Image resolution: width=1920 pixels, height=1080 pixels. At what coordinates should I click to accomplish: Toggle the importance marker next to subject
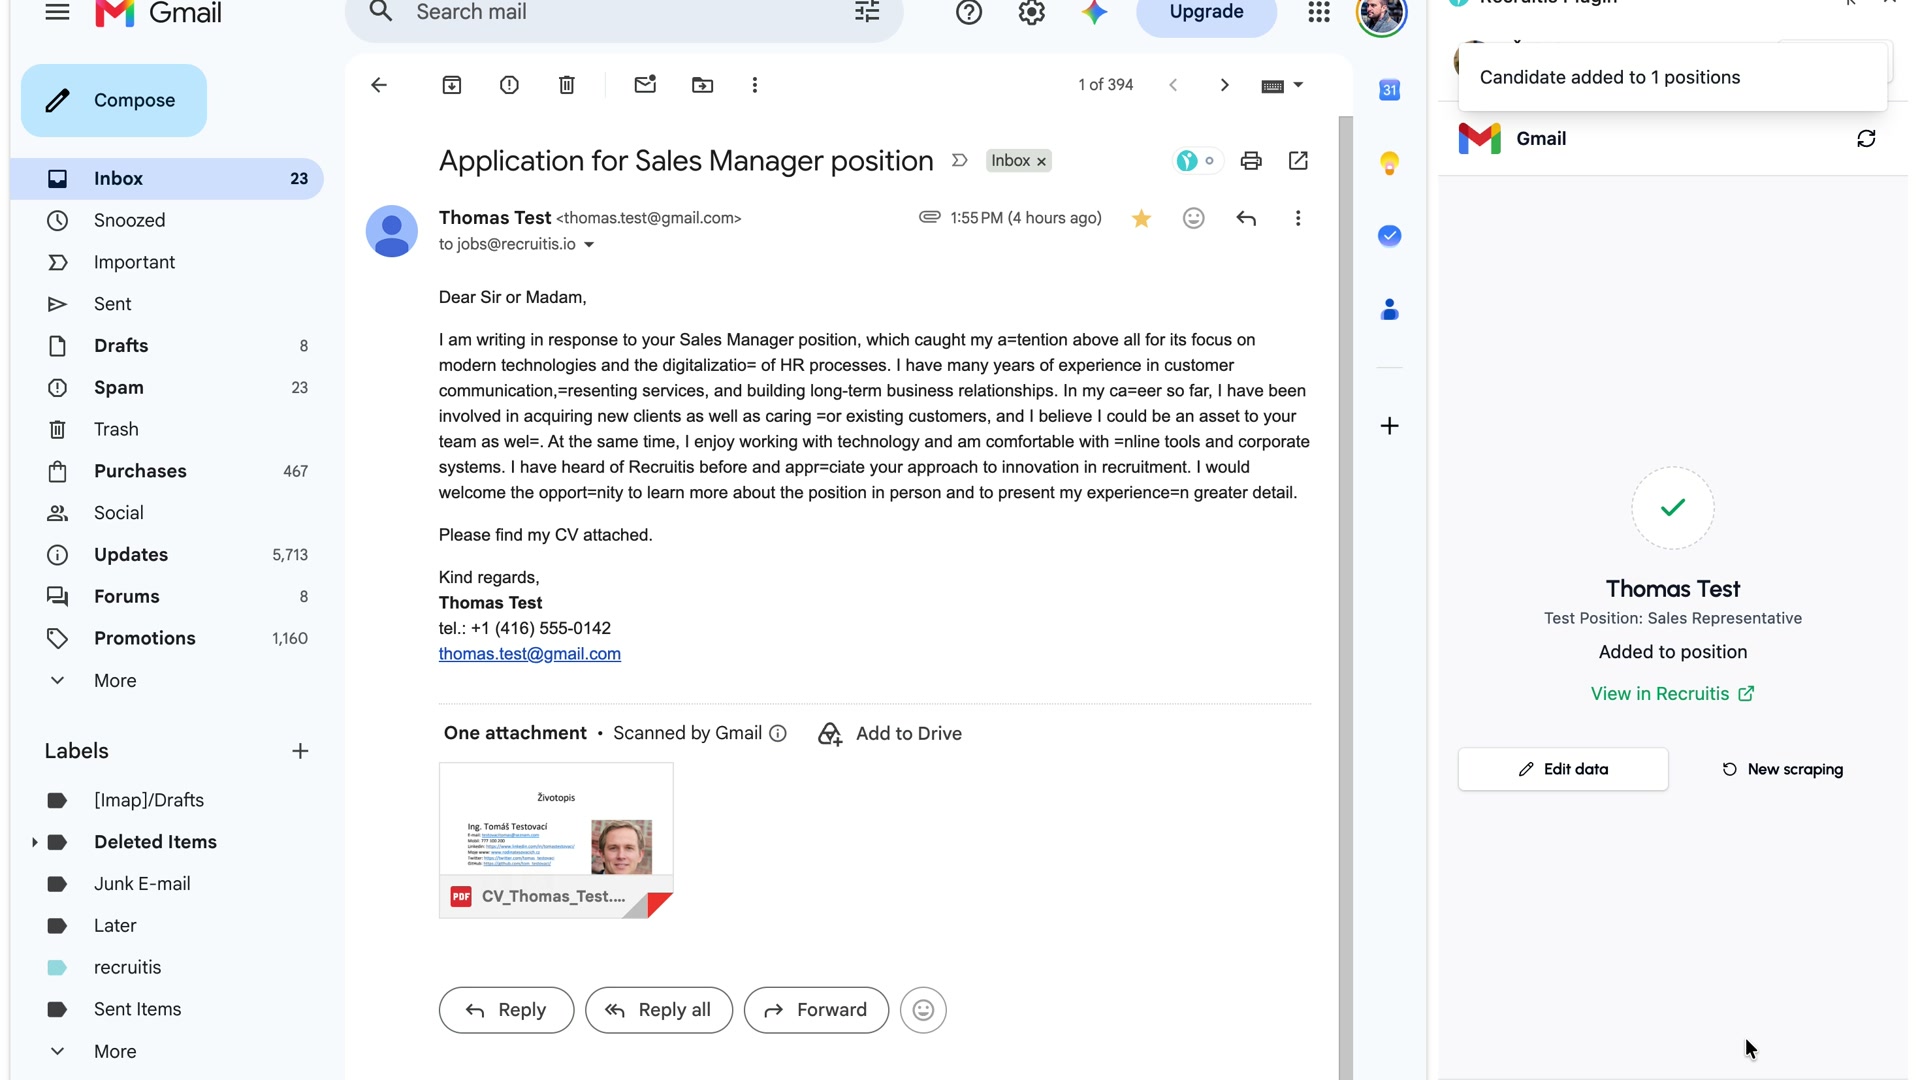(x=960, y=161)
